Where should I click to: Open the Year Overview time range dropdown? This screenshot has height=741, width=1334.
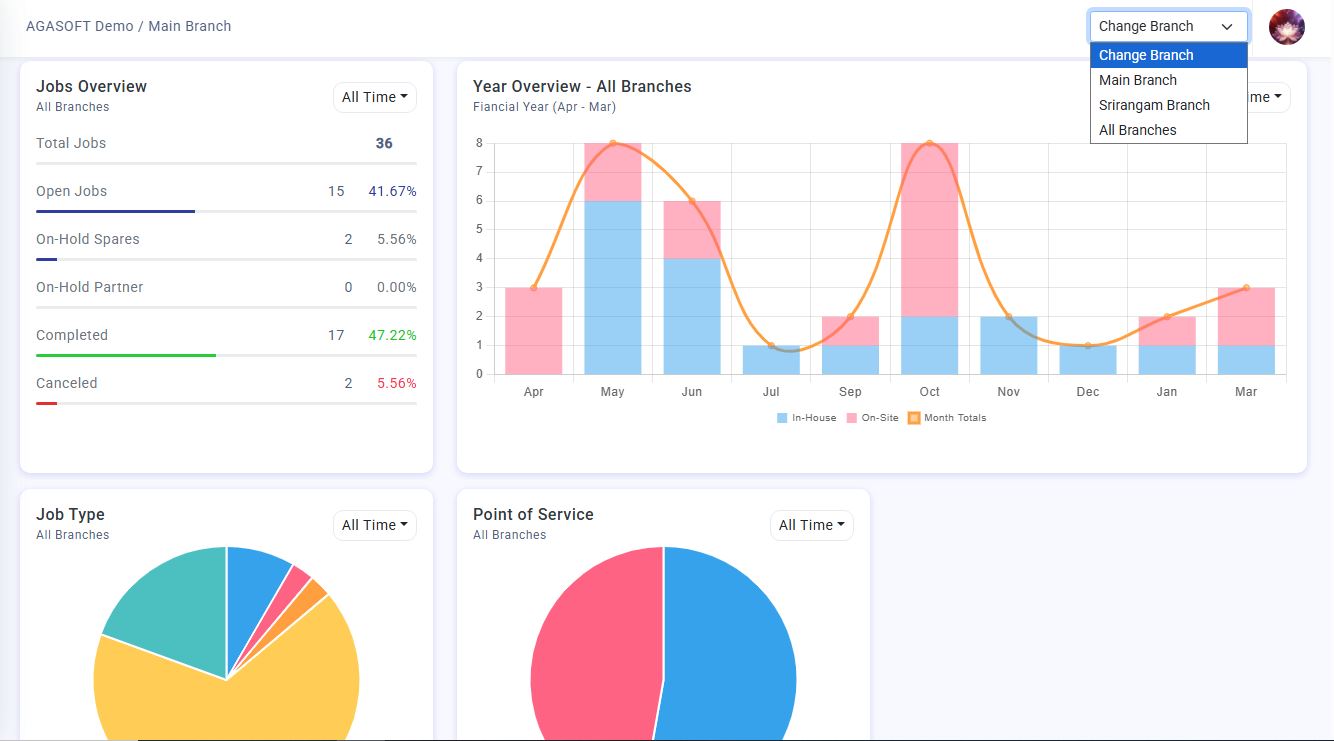[1268, 97]
